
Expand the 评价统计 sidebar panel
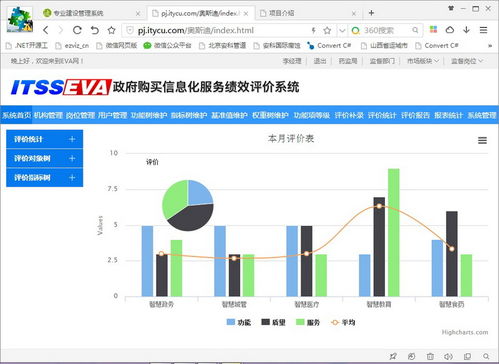(45, 139)
